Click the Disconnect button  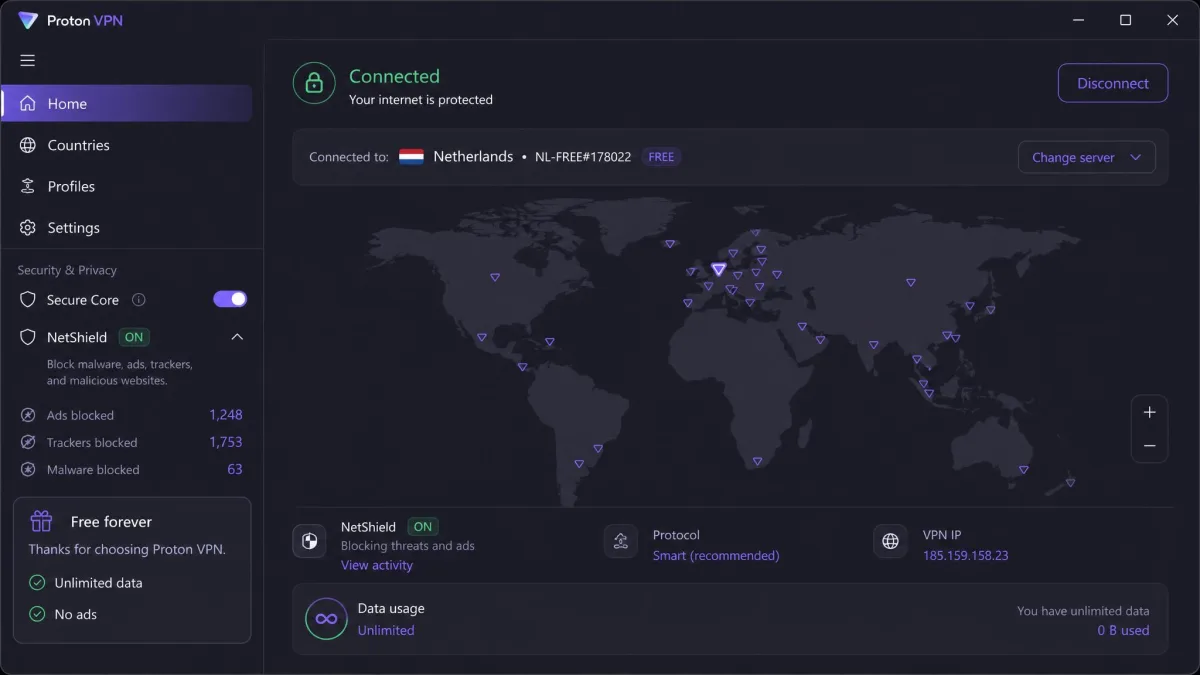(1112, 83)
